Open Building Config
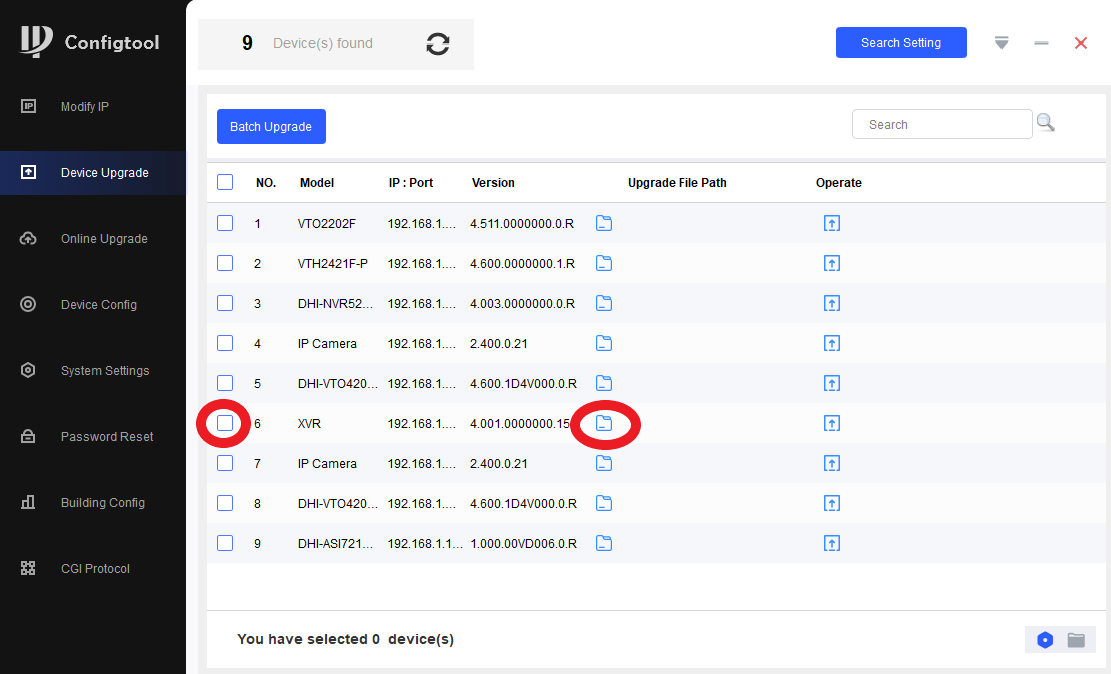Screen dimensions: 1111x674 tap(93, 502)
